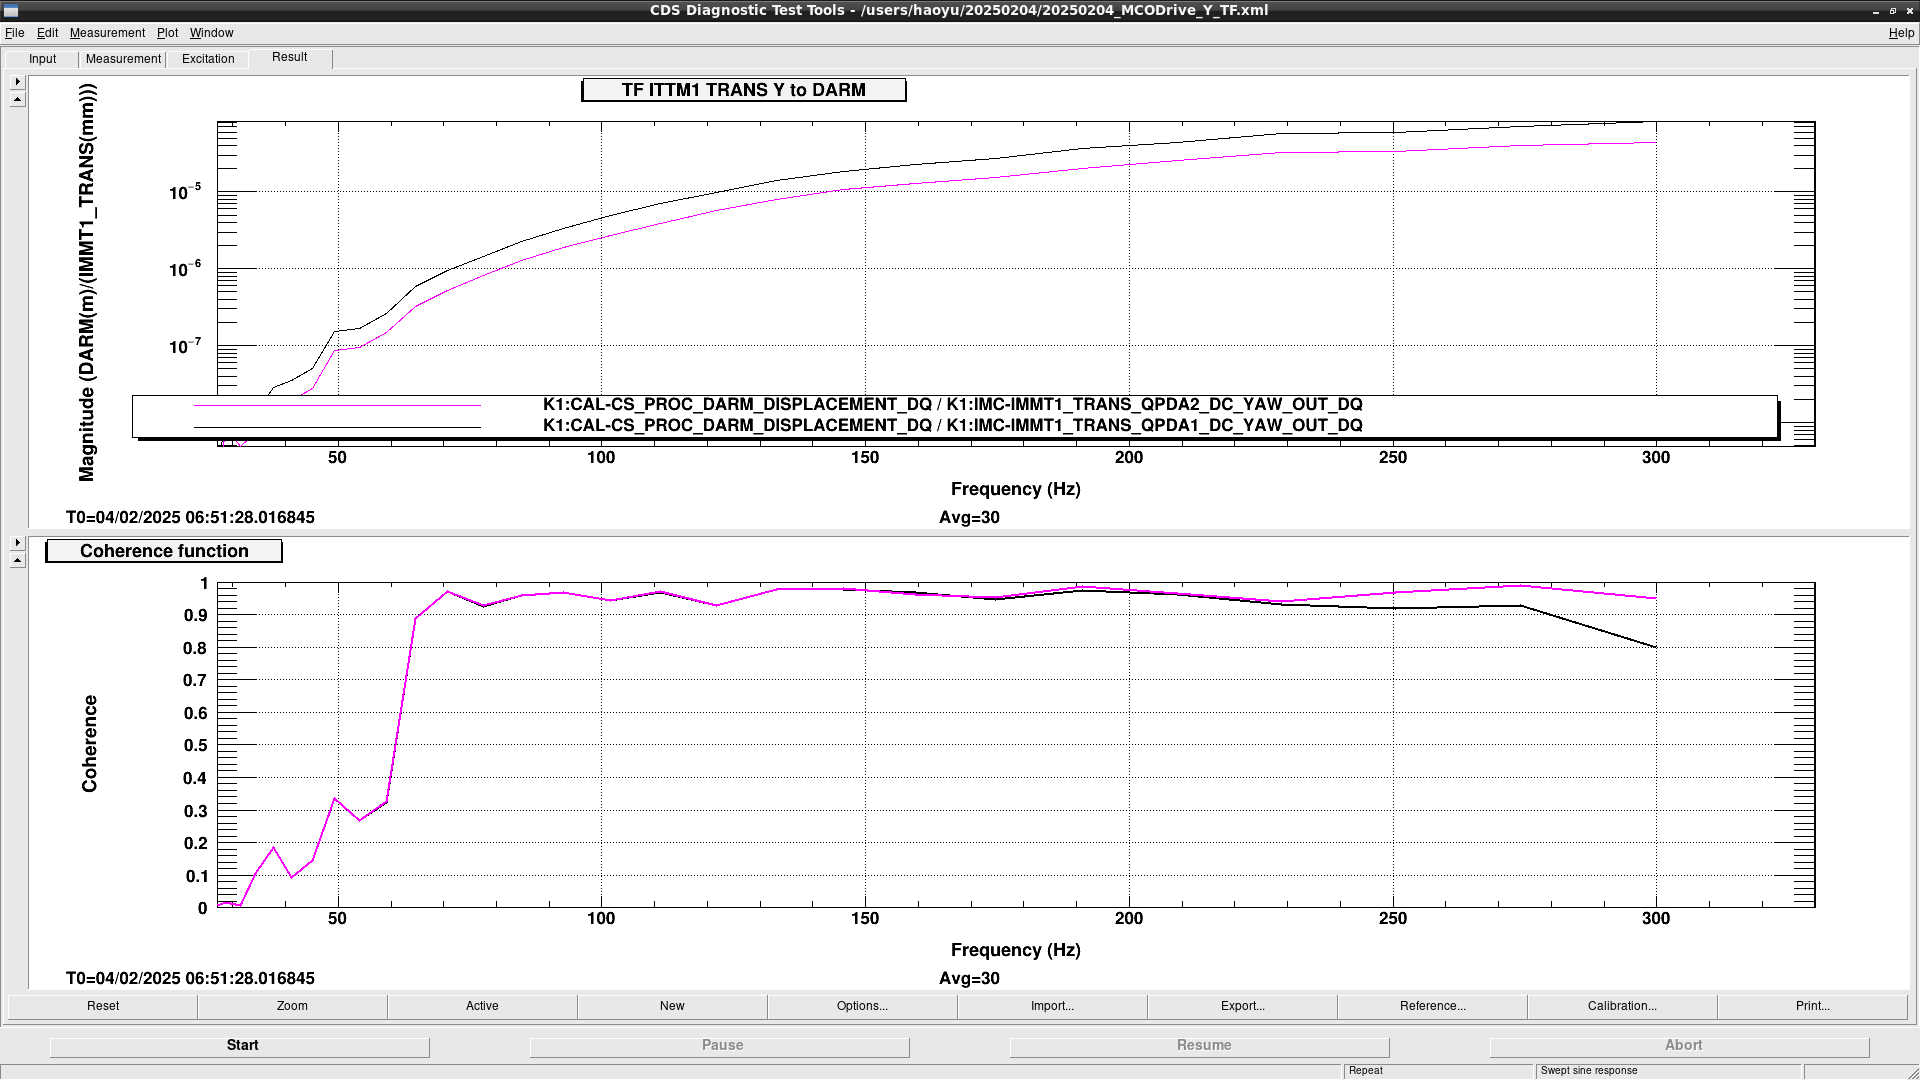Image resolution: width=1920 pixels, height=1080 pixels.
Task: Select the Result tab
Action: (x=290, y=57)
